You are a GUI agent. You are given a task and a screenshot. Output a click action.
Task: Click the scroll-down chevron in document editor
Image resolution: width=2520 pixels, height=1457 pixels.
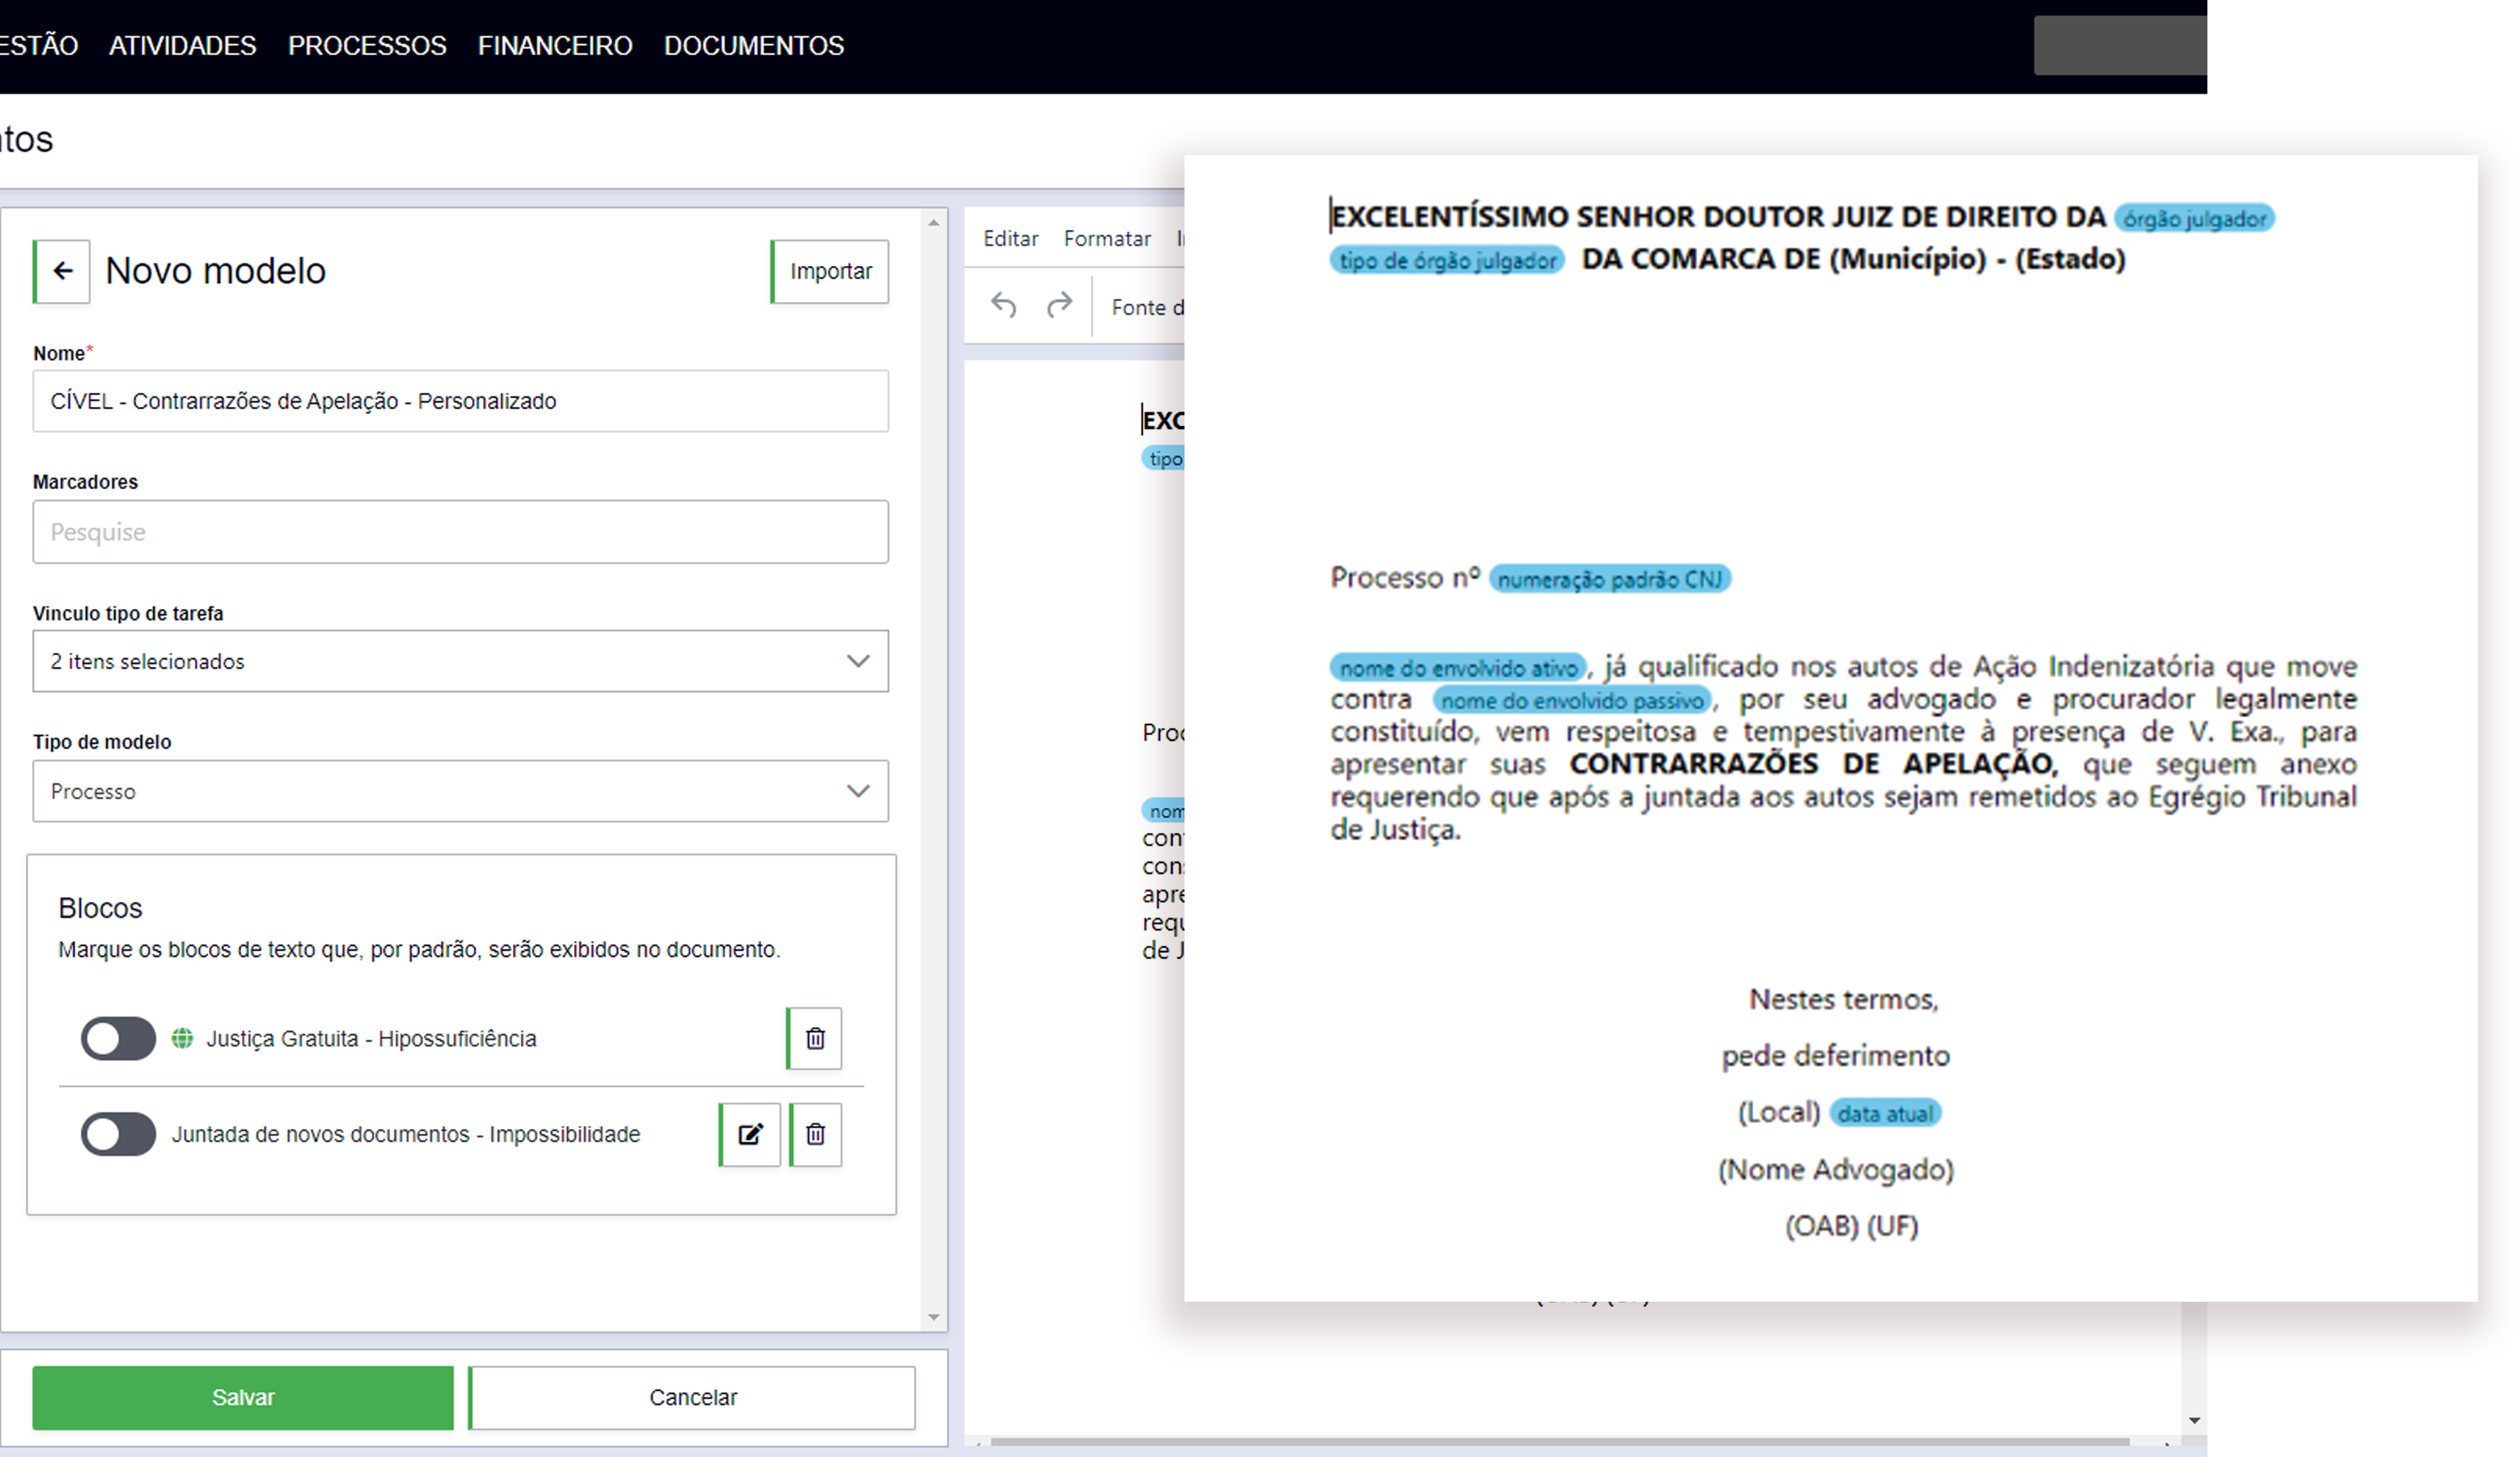tap(2195, 1421)
